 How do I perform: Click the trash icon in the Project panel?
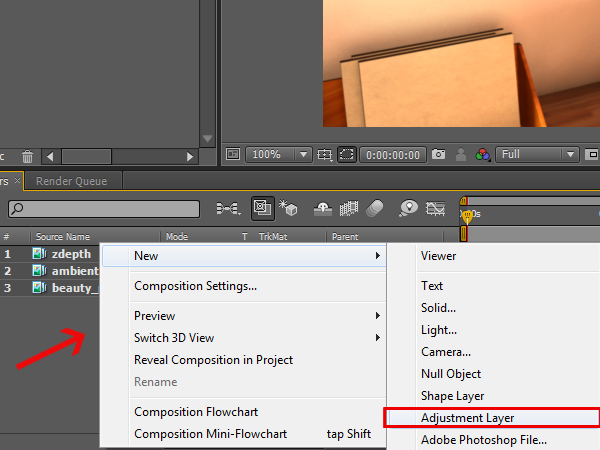27,157
